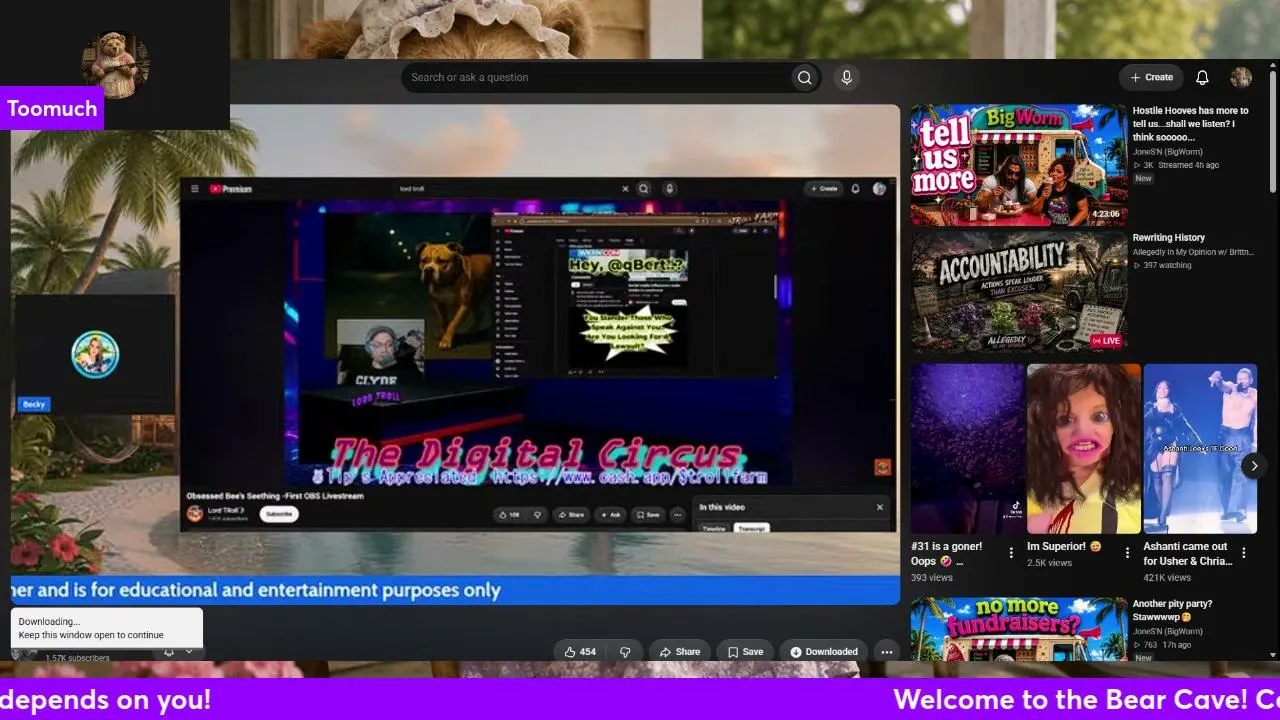Like the video with 454 likes
The width and height of the screenshot is (1280, 720).
coord(580,652)
